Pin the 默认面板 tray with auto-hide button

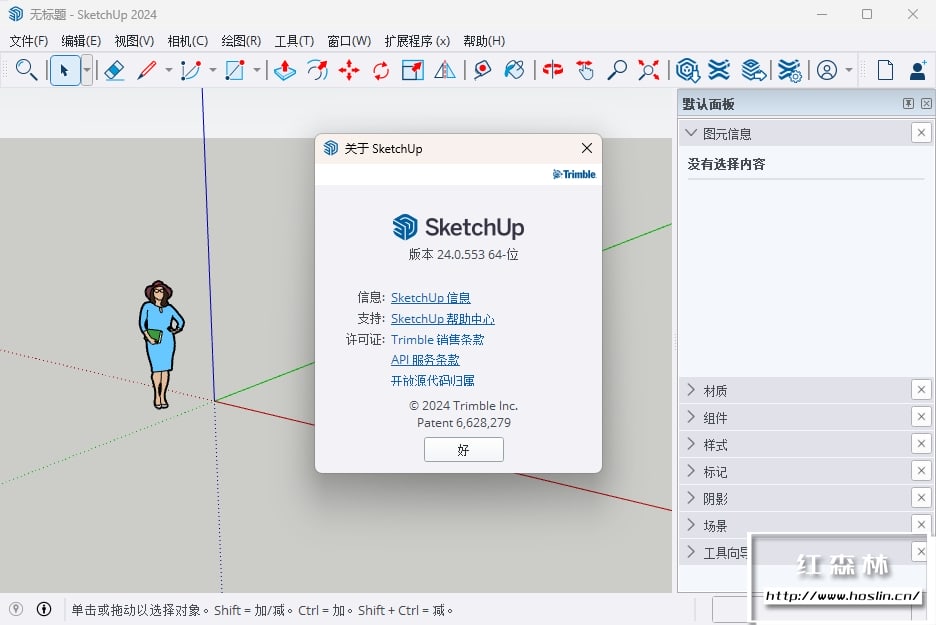[x=908, y=103]
